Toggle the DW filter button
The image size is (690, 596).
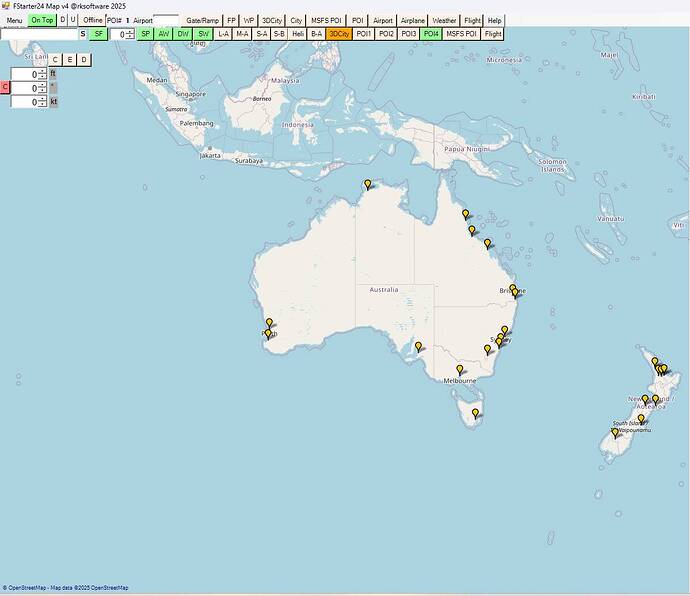183,34
